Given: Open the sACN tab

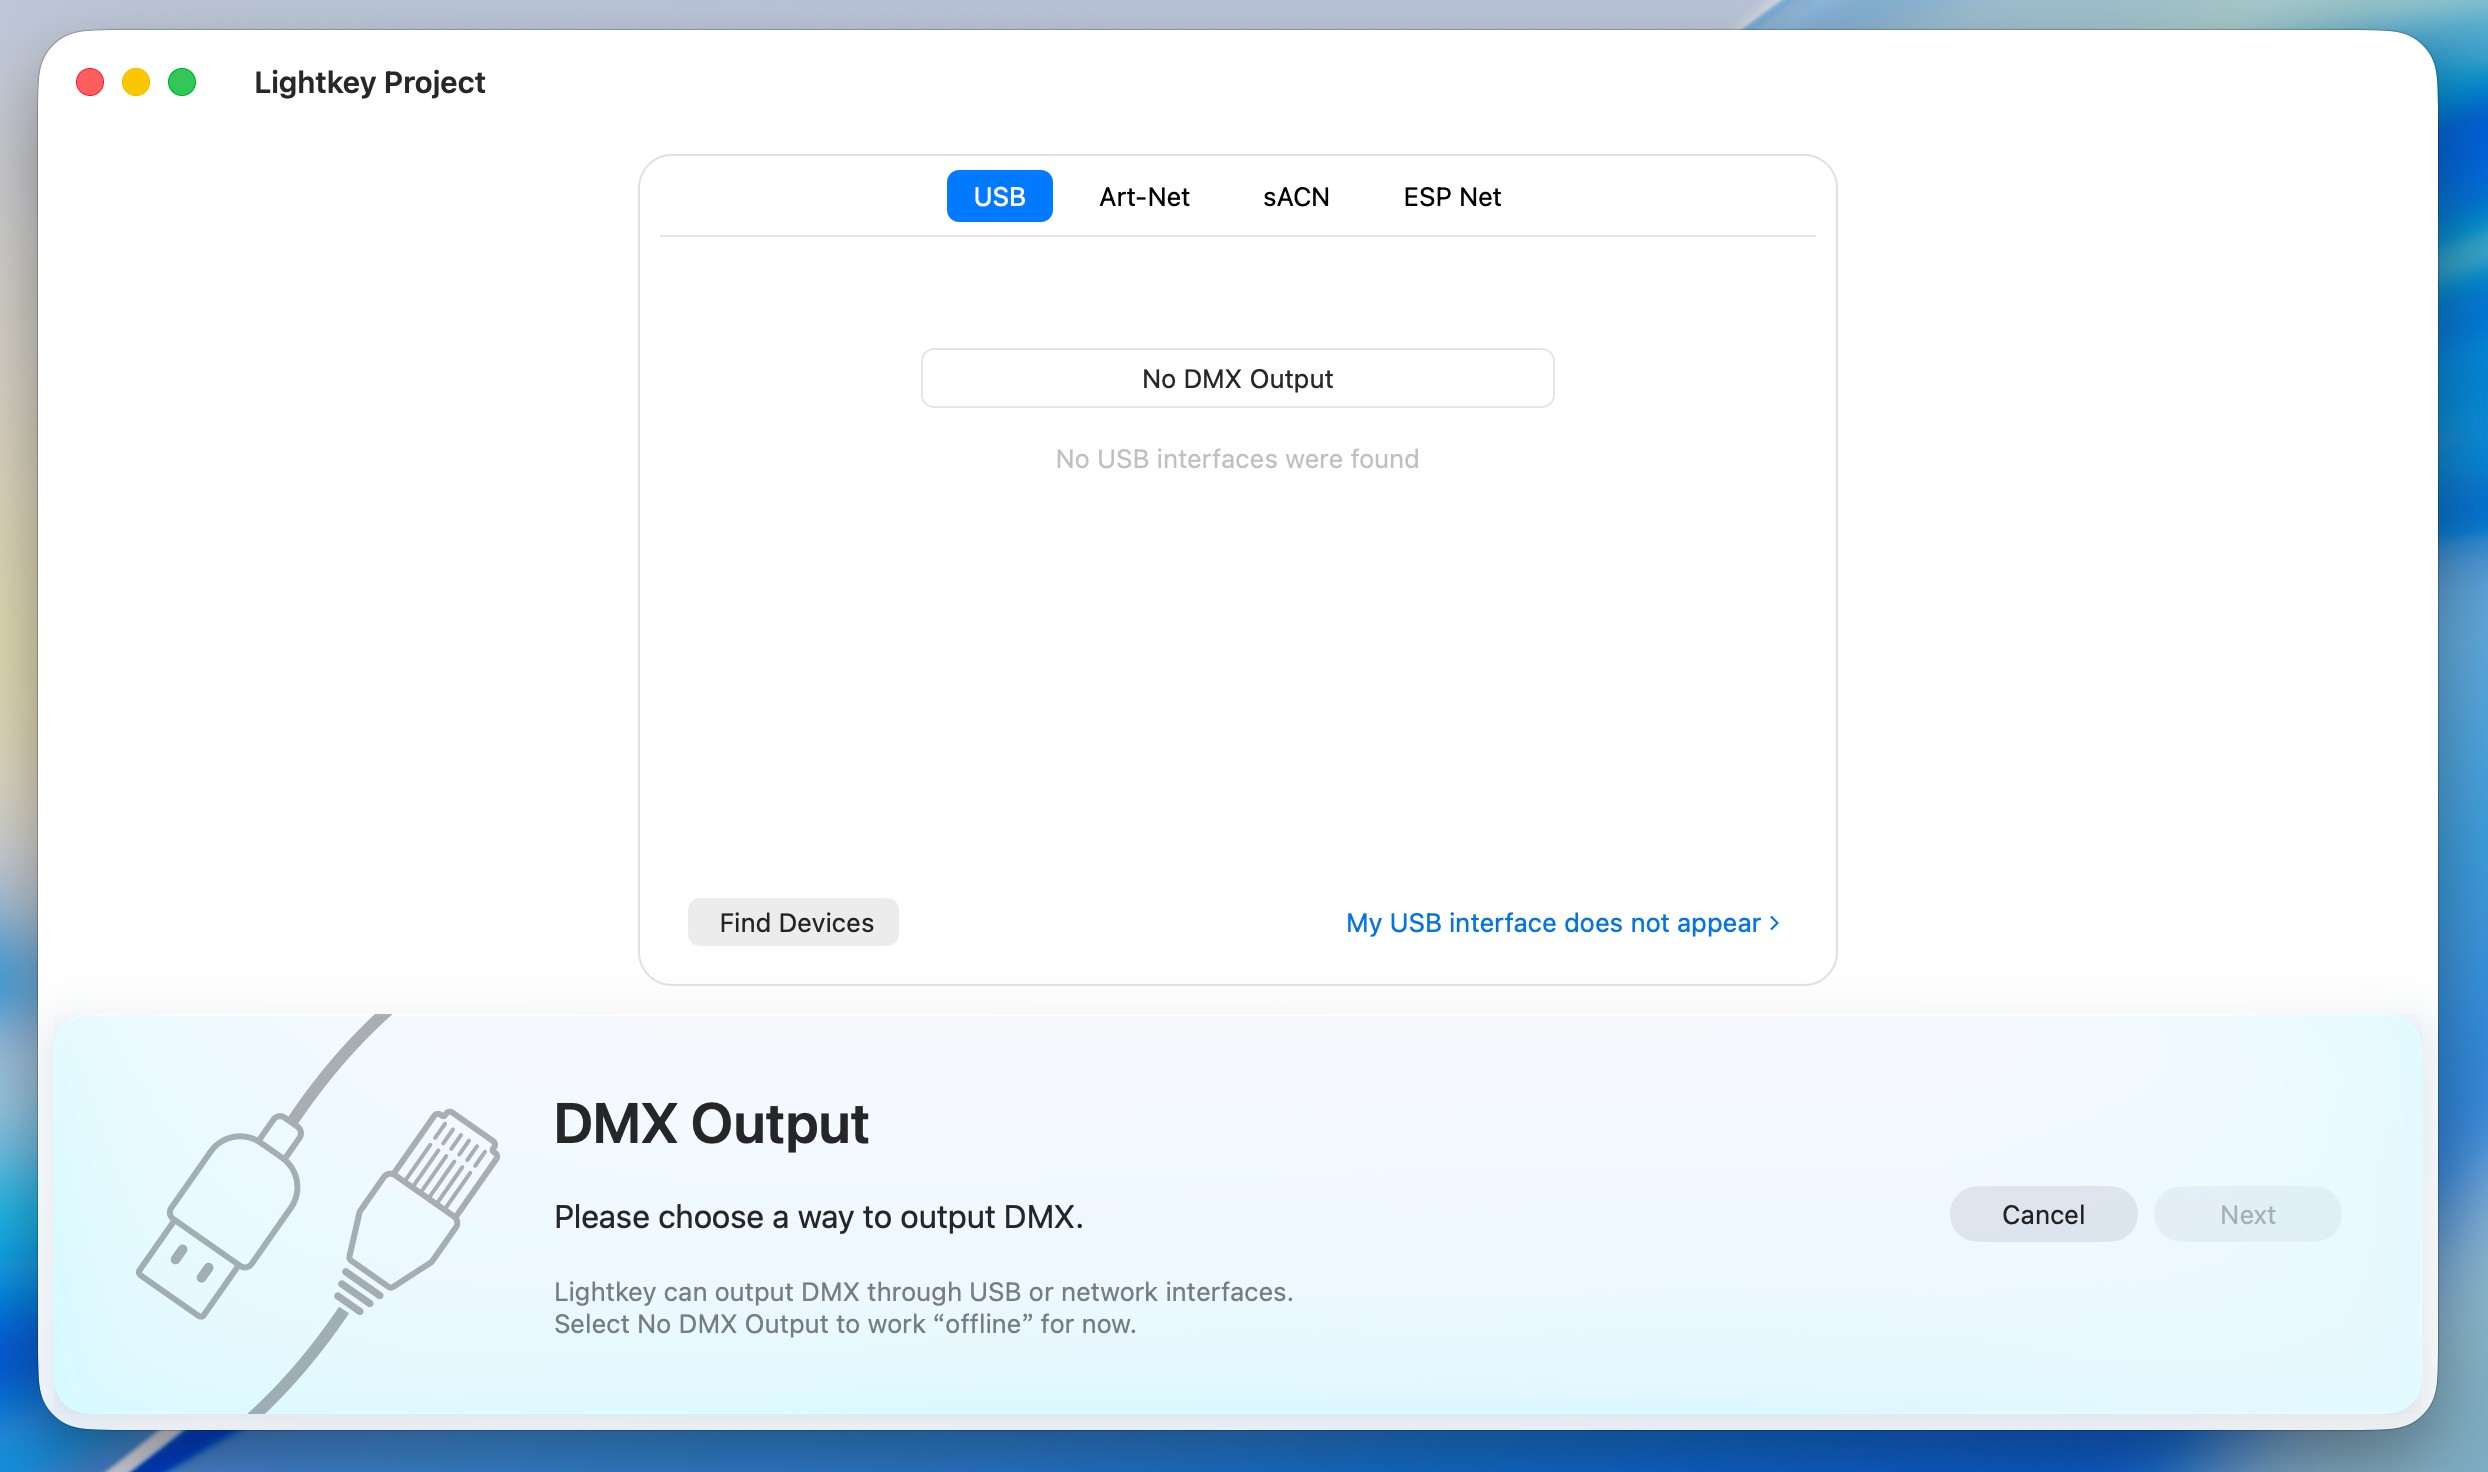Looking at the screenshot, I should point(1296,196).
